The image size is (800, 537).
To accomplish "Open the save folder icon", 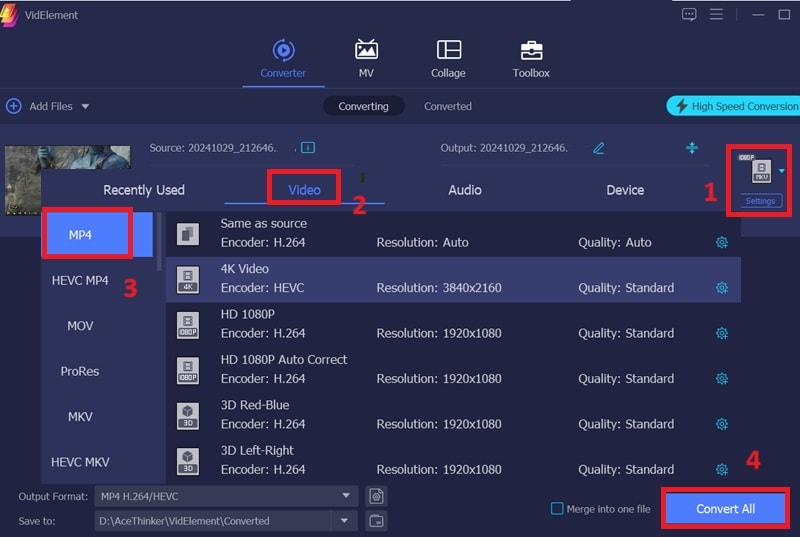I will 377,521.
